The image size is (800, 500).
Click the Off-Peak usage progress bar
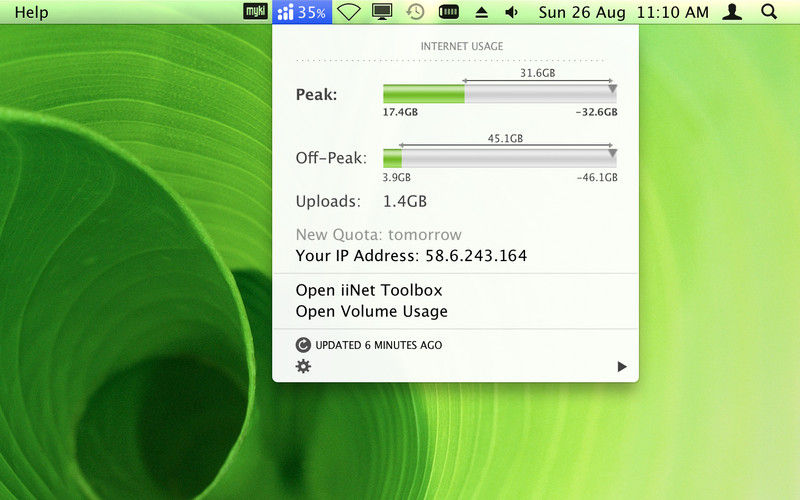pos(500,158)
